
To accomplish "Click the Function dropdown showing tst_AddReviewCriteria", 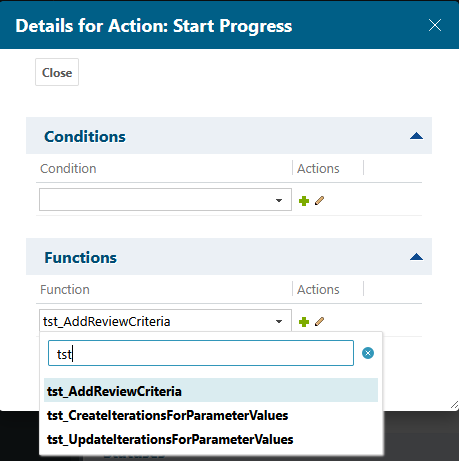I will pyautogui.click(x=165, y=321).
